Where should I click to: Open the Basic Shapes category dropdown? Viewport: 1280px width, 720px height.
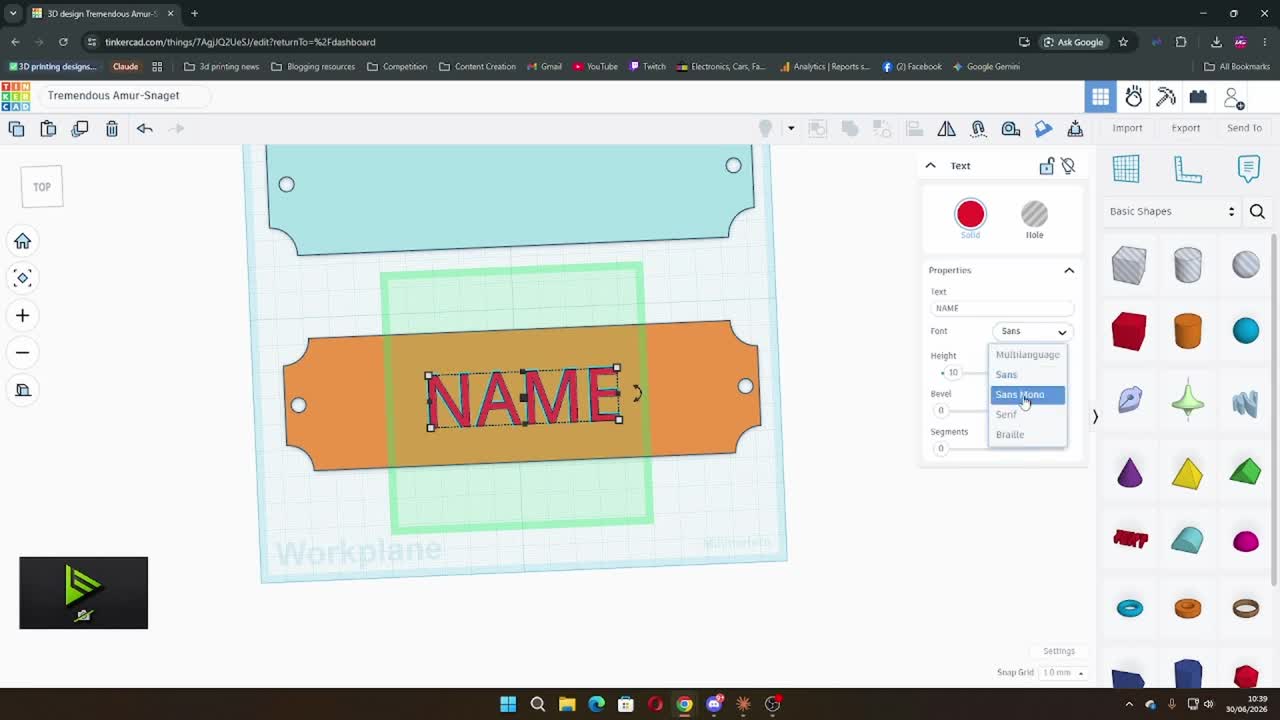click(x=1172, y=211)
